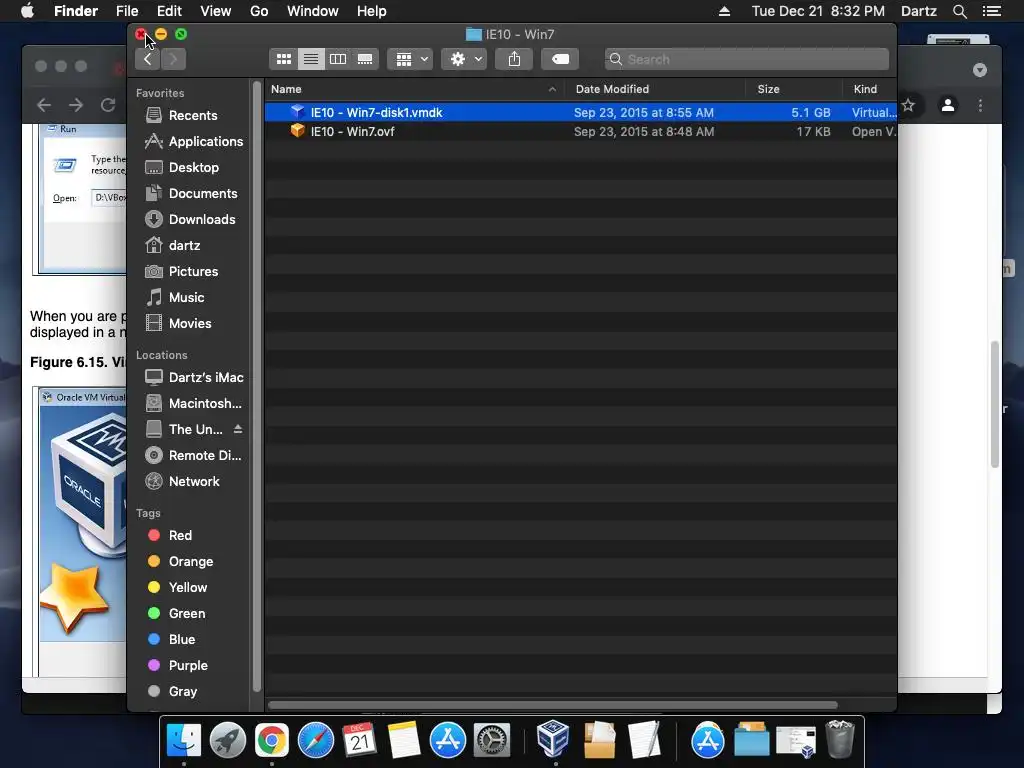Open Calendar from the Dock

tap(360, 741)
